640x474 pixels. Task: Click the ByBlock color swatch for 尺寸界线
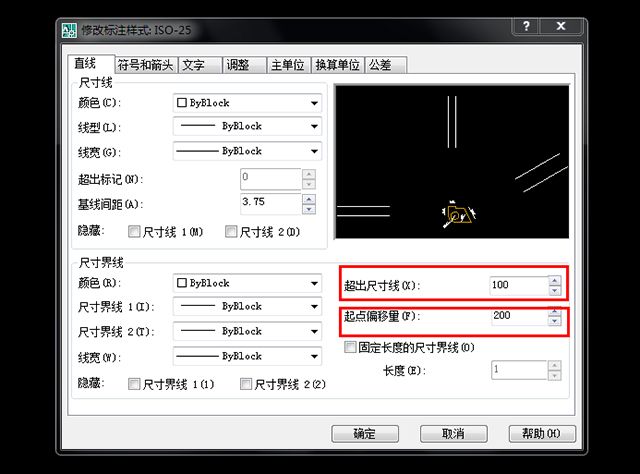point(182,283)
